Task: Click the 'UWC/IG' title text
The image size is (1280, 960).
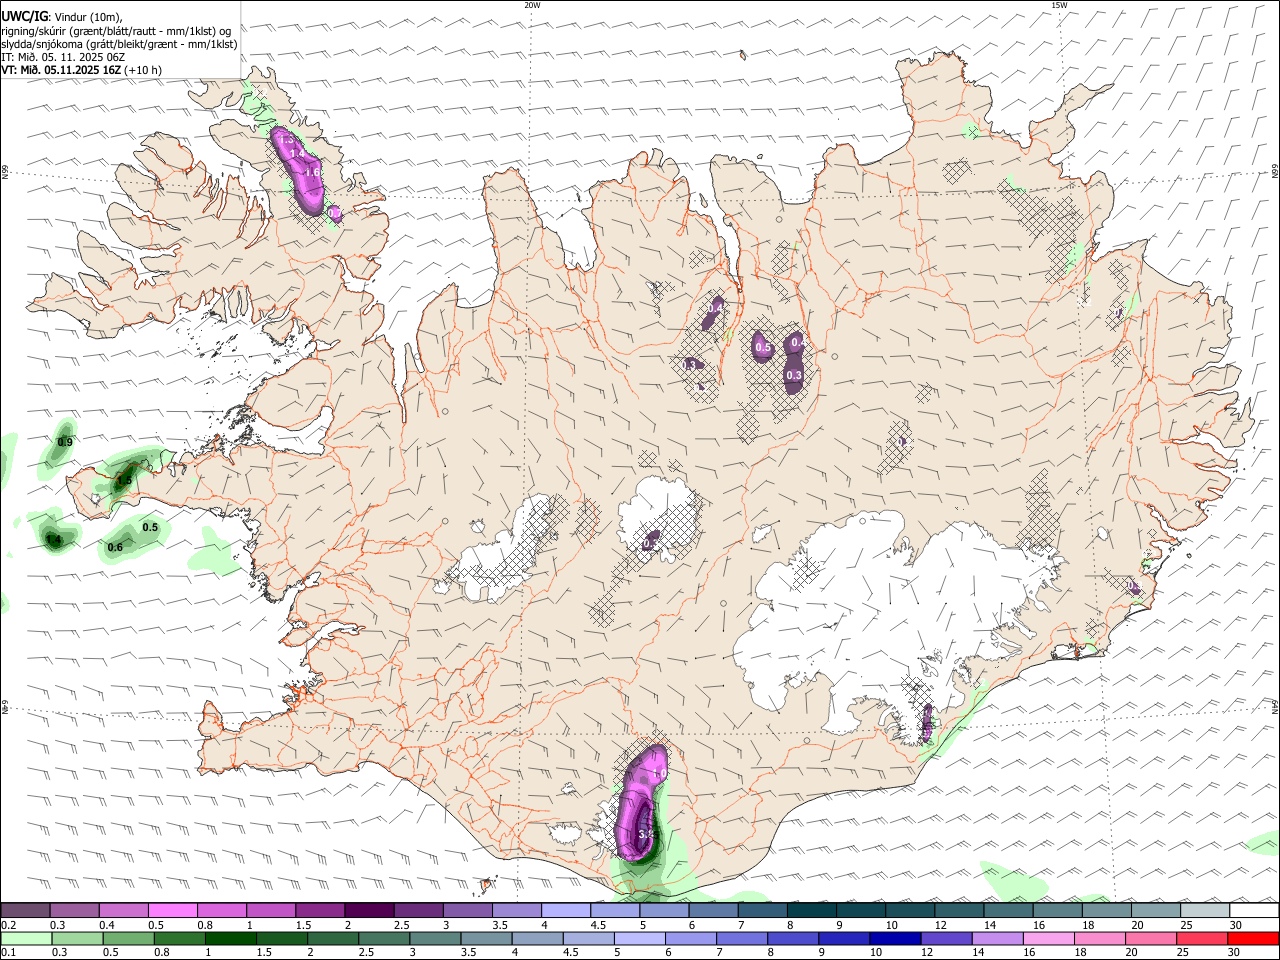Action: (x=24, y=16)
